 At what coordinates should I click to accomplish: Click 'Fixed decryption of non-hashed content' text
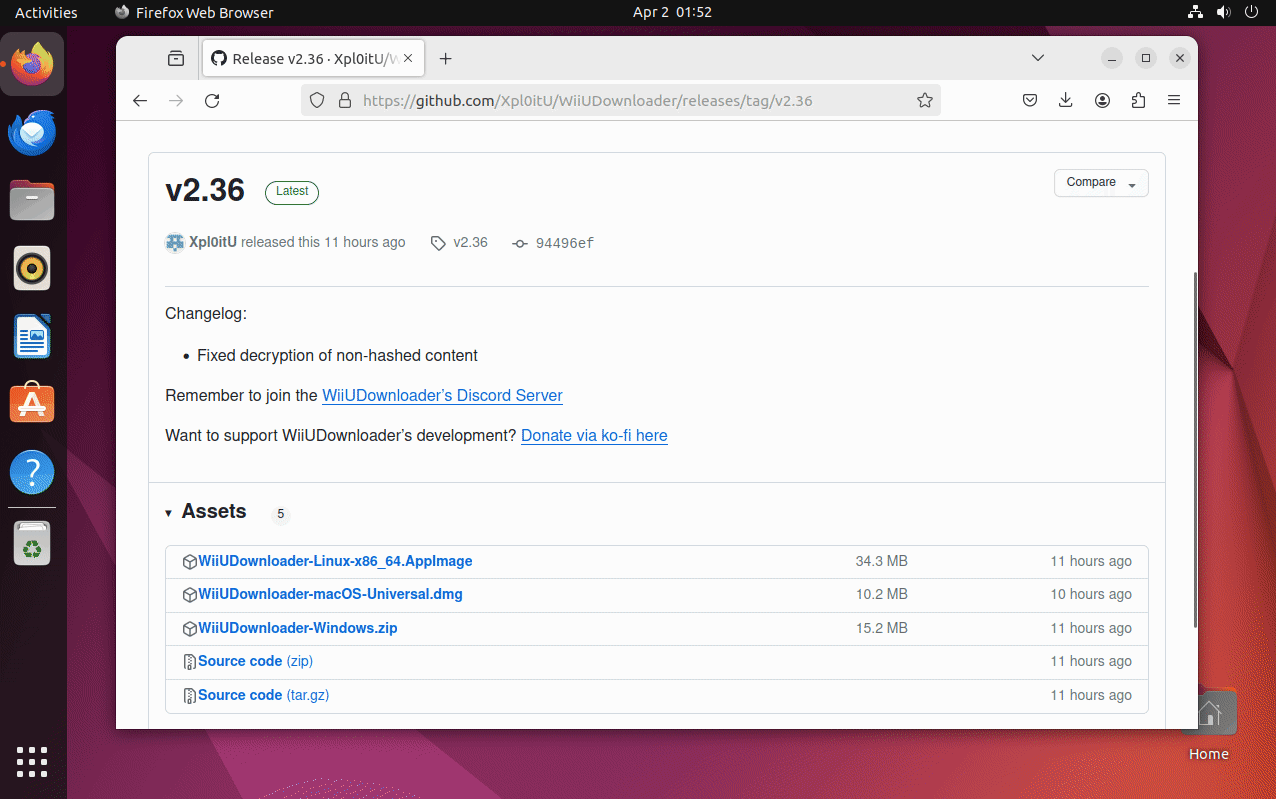tap(337, 355)
